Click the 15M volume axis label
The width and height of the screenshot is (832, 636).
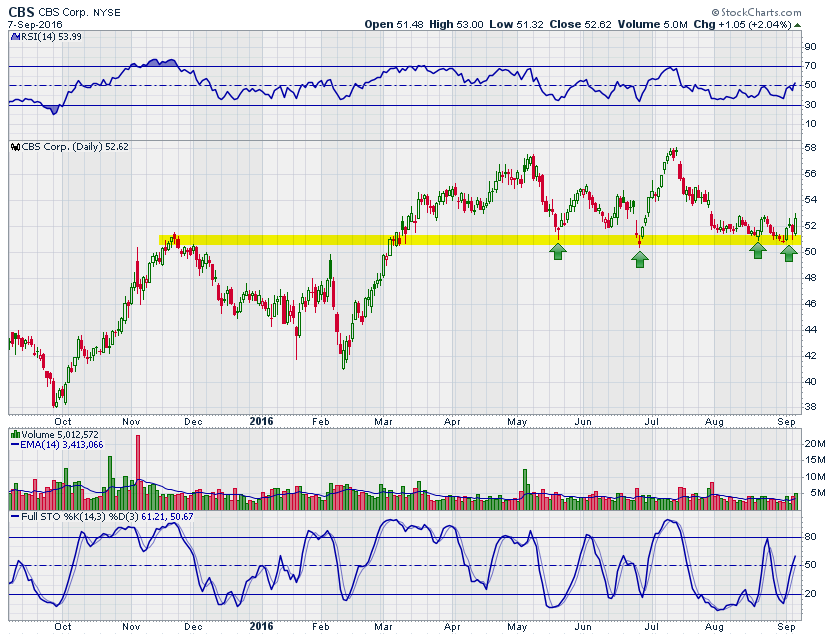(814, 460)
